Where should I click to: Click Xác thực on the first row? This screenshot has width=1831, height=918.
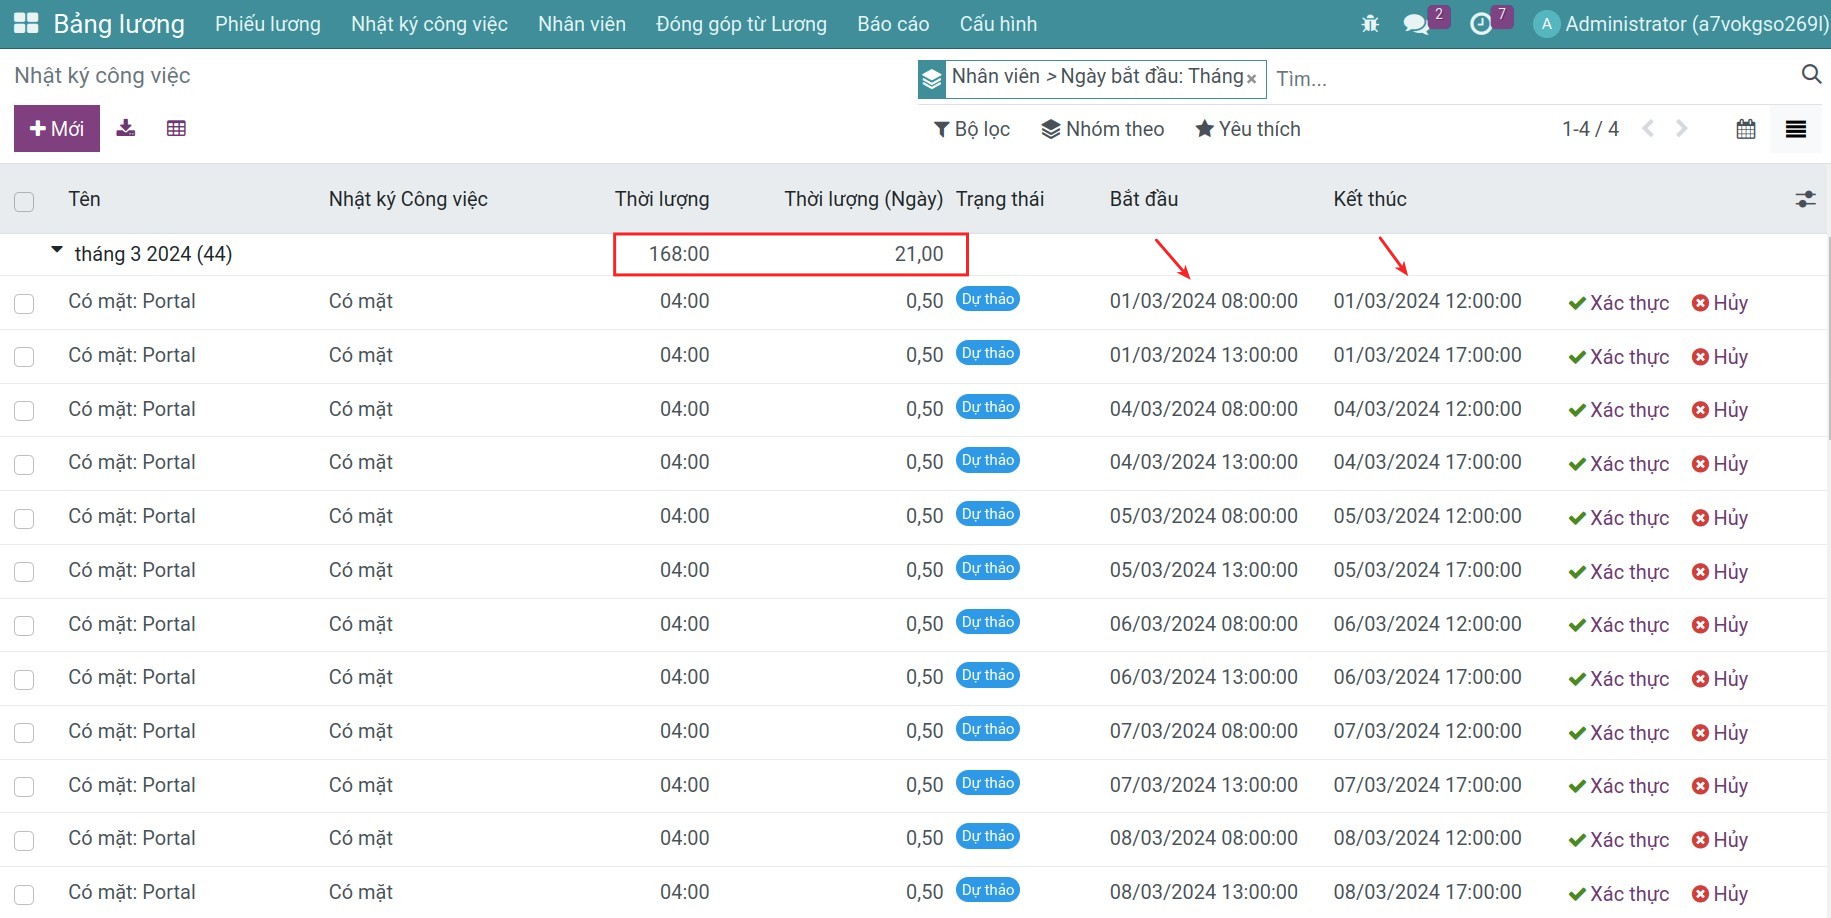1619,303
